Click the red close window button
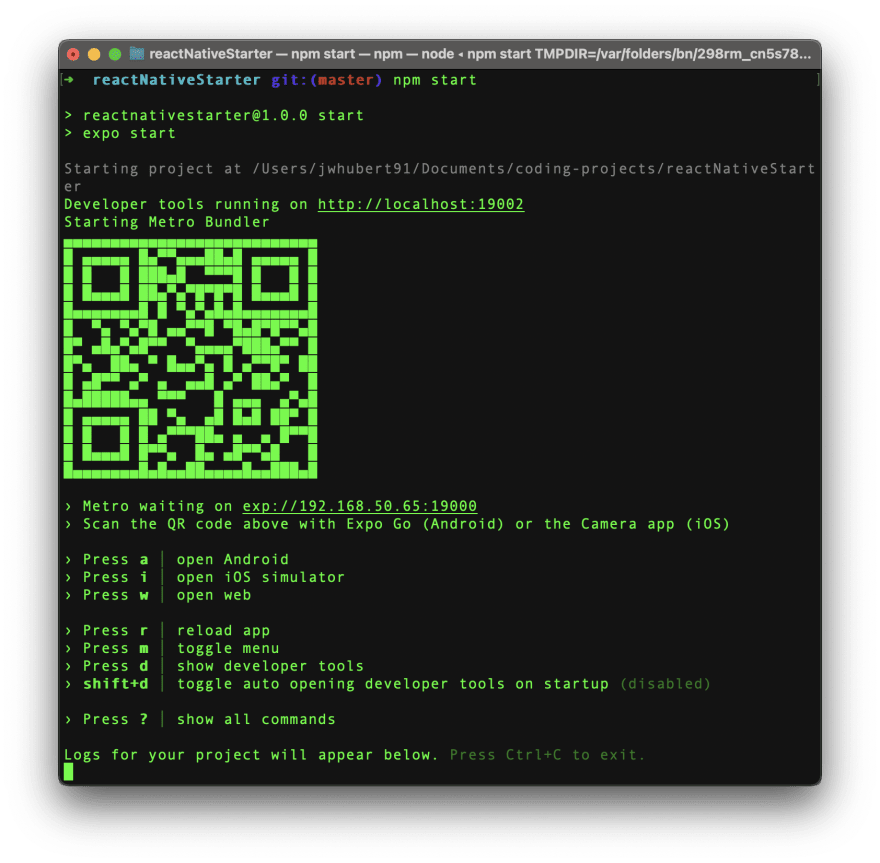 pos(73,54)
